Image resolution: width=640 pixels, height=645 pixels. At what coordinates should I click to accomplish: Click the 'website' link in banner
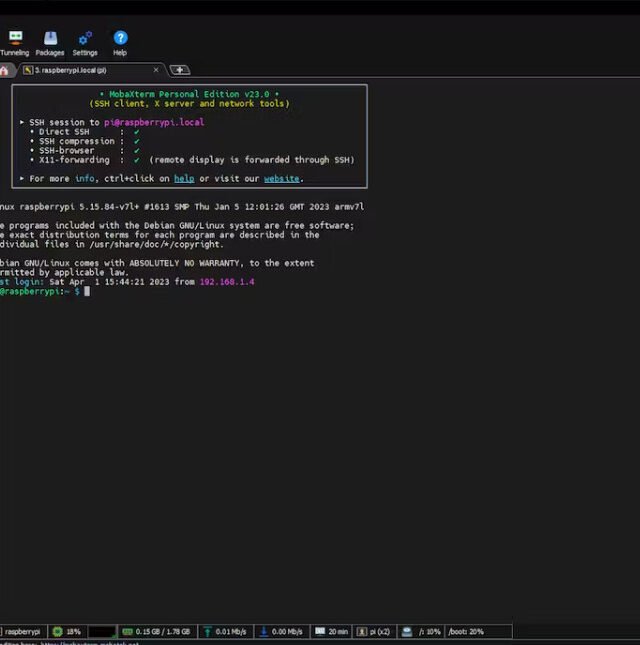pos(281,179)
